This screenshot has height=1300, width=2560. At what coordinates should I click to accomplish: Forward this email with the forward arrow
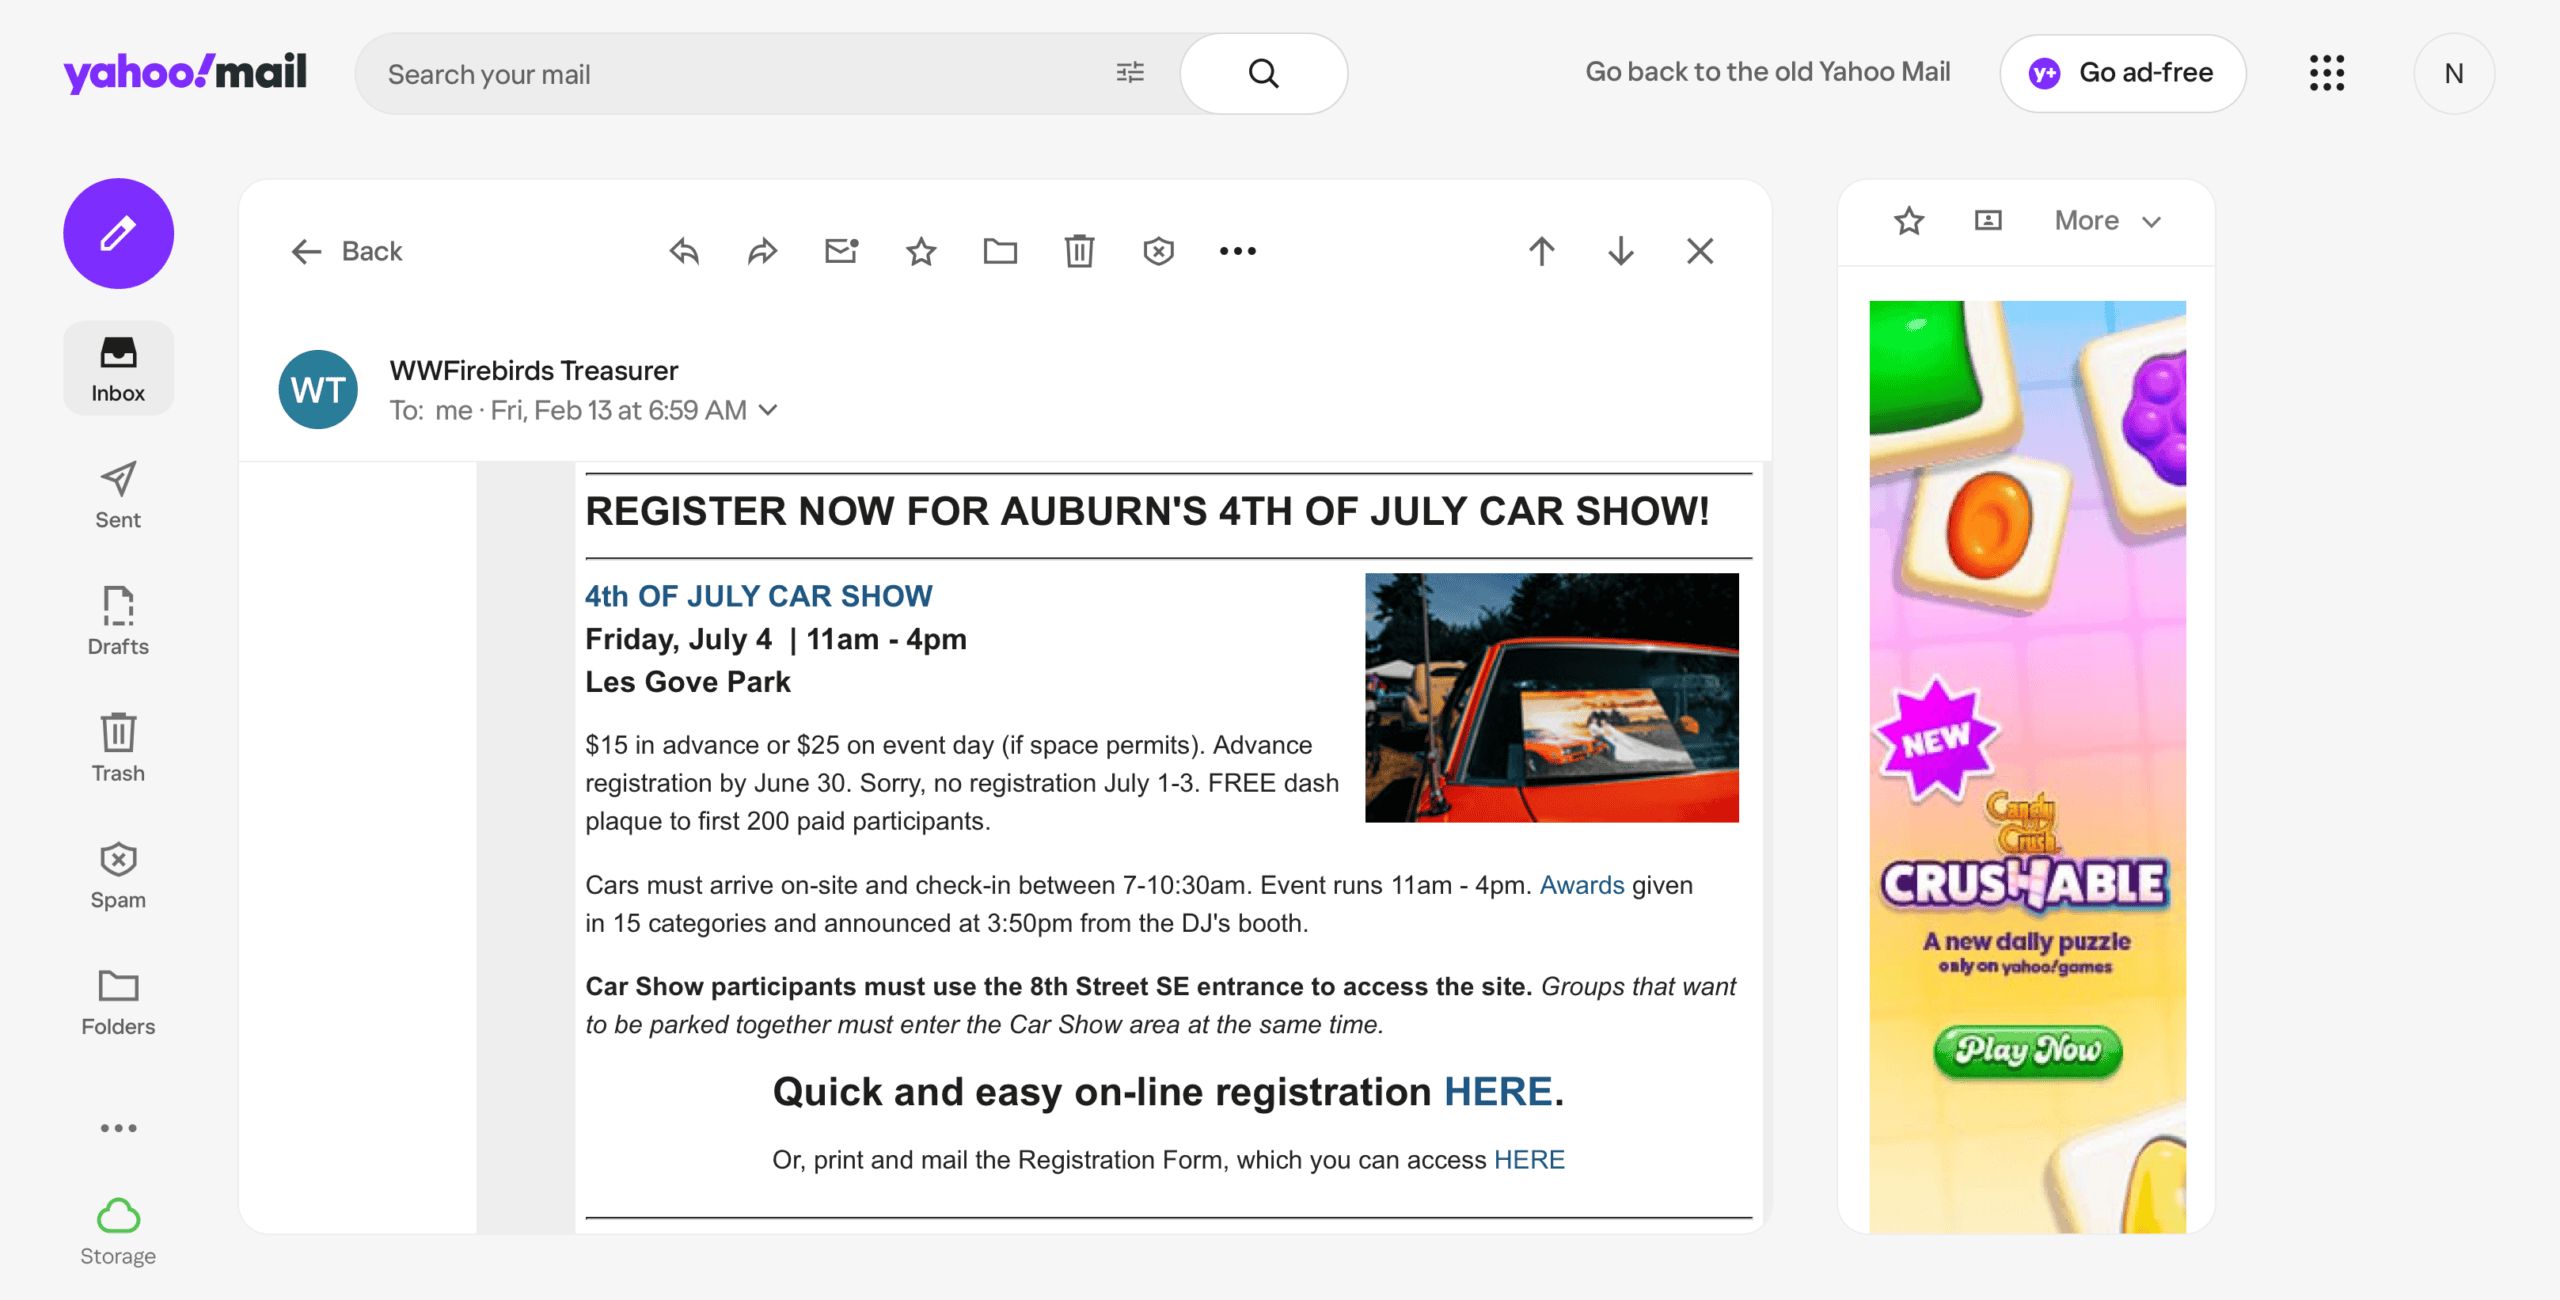click(762, 251)
